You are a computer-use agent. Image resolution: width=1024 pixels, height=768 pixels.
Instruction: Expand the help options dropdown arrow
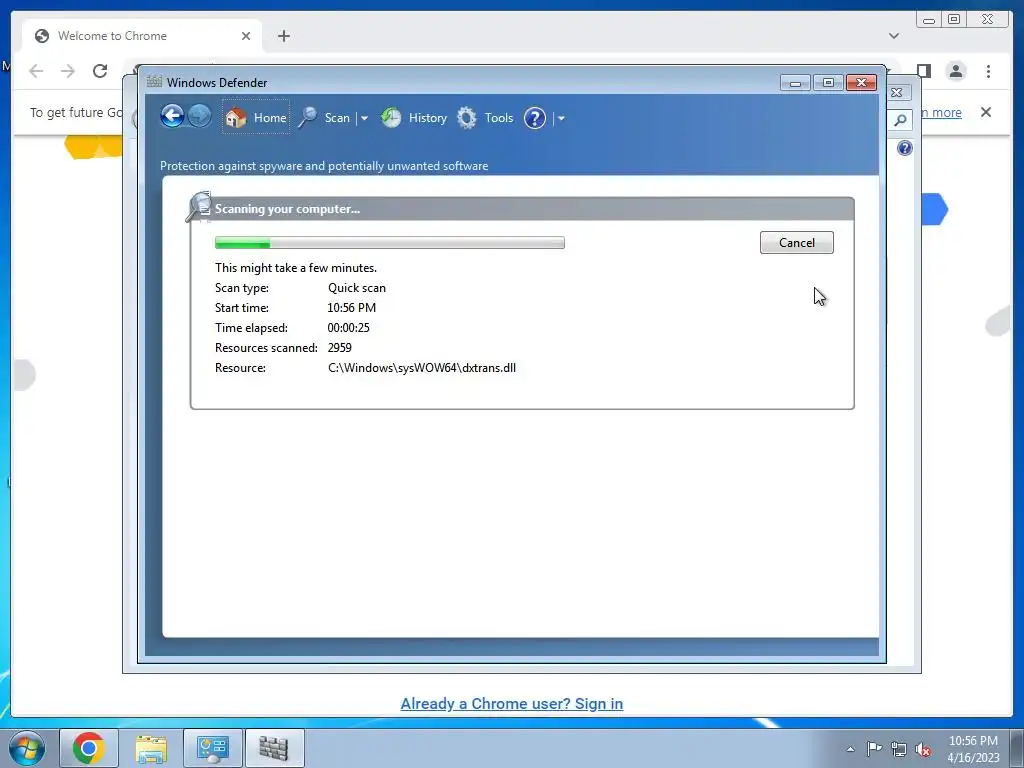[561, 118]
